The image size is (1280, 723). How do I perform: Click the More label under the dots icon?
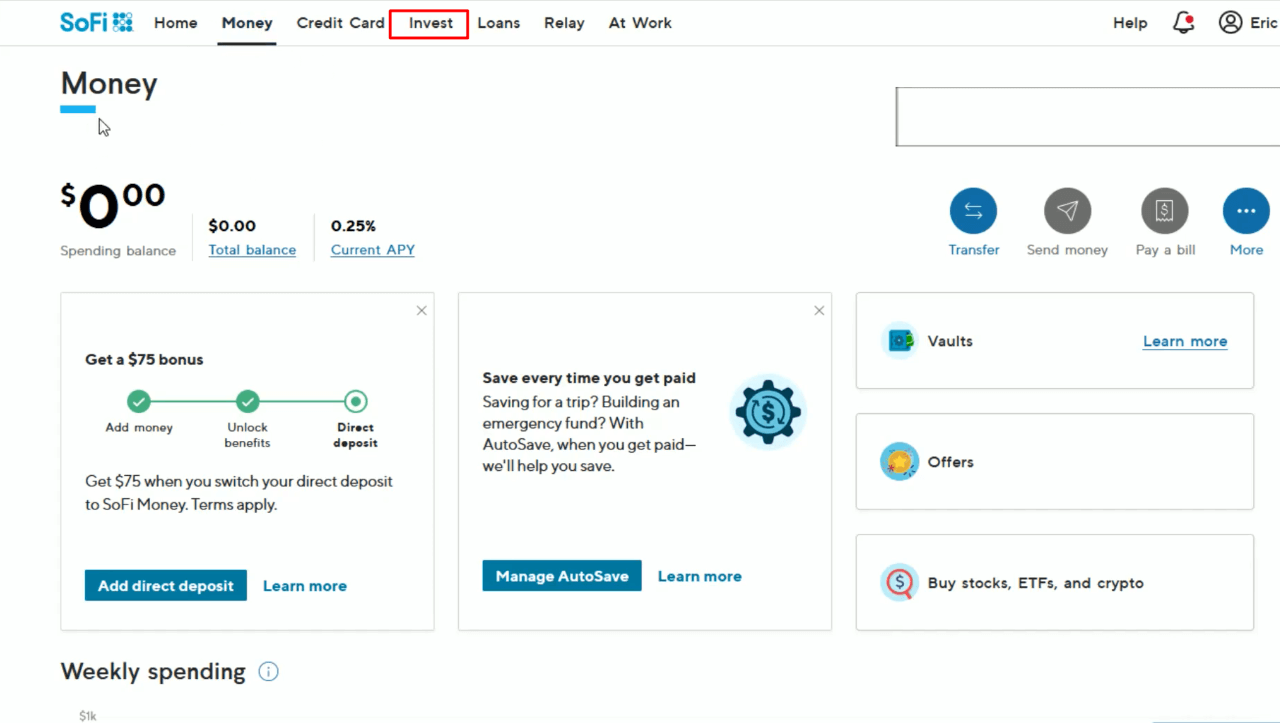coord(1246,250)
